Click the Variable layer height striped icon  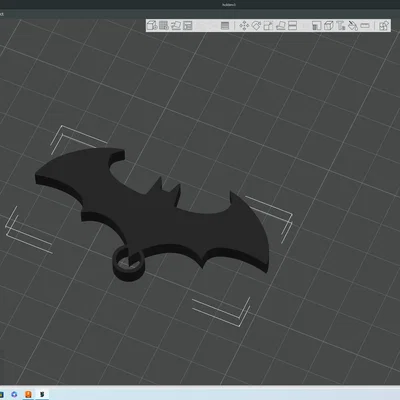[x=225, y=25]
